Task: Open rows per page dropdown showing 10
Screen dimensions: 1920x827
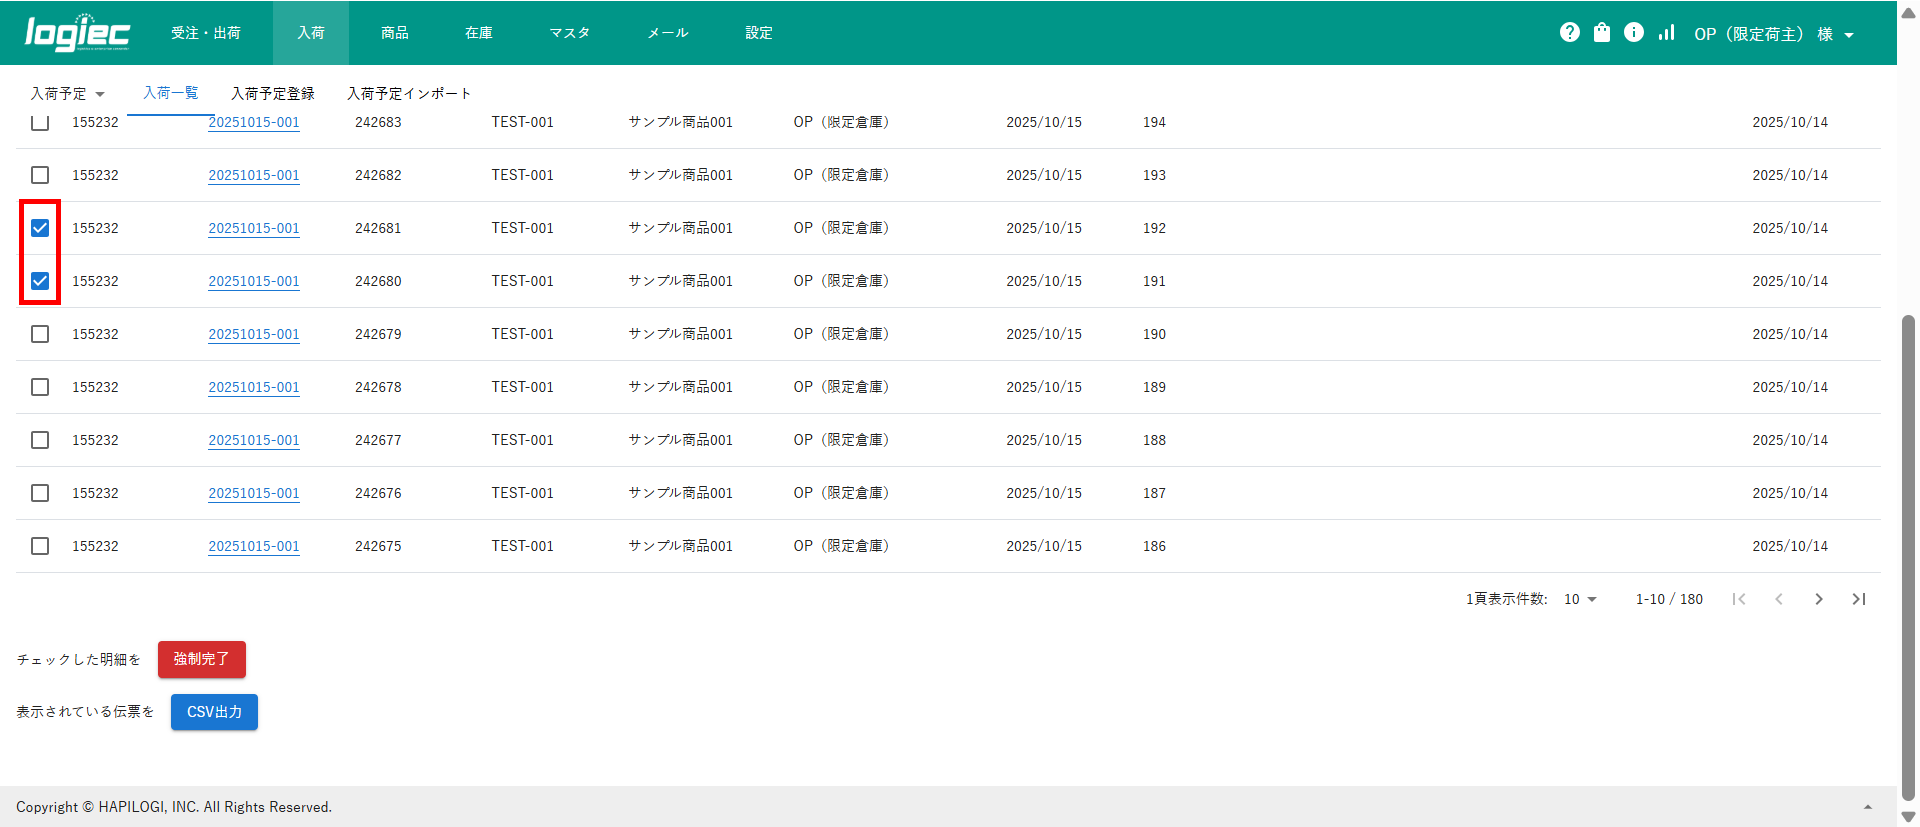Action: pyautogui.click(x=1580, y=599)
